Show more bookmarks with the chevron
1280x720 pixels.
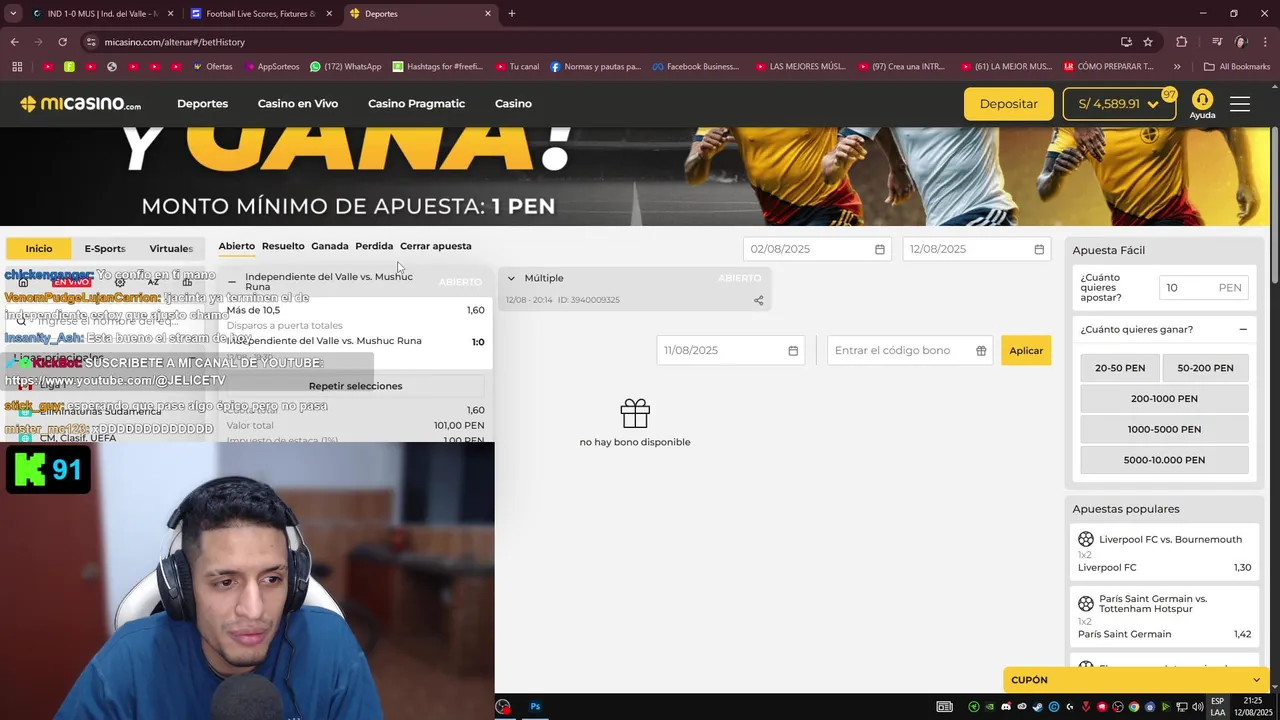point(1177,67)
